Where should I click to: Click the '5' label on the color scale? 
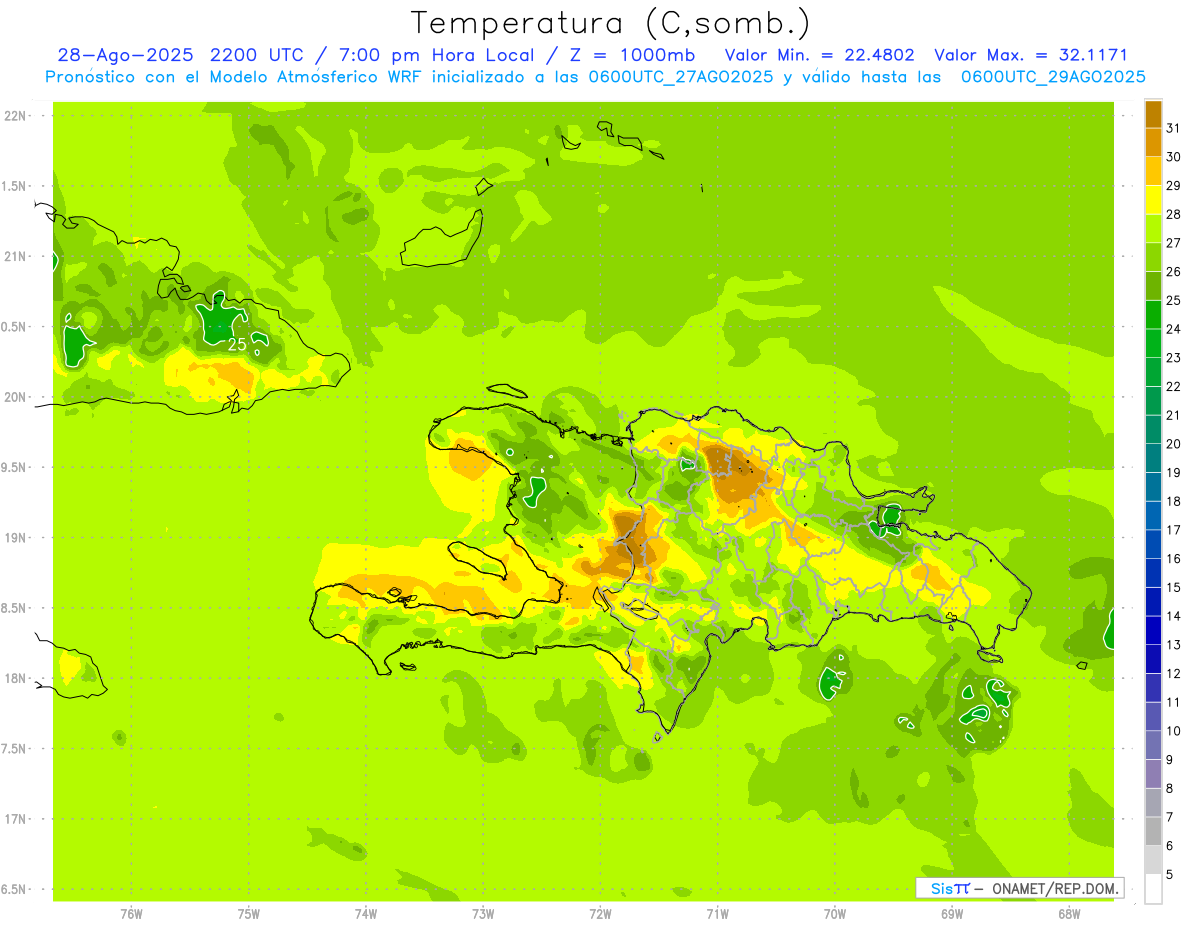pos(1170,875)
